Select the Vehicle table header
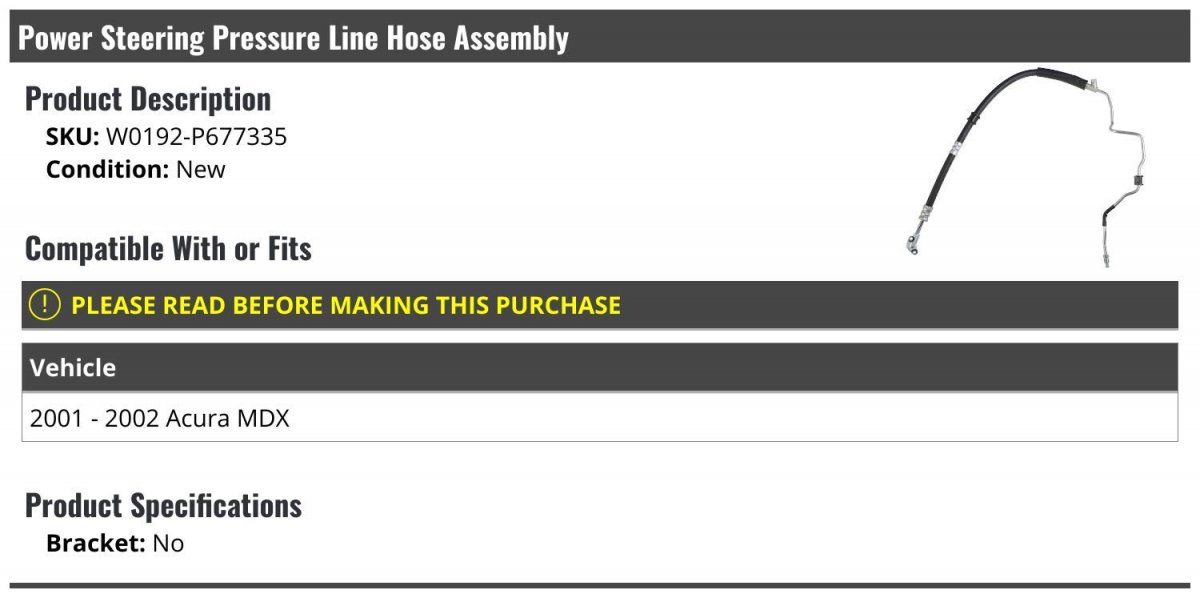 point(600,367)
